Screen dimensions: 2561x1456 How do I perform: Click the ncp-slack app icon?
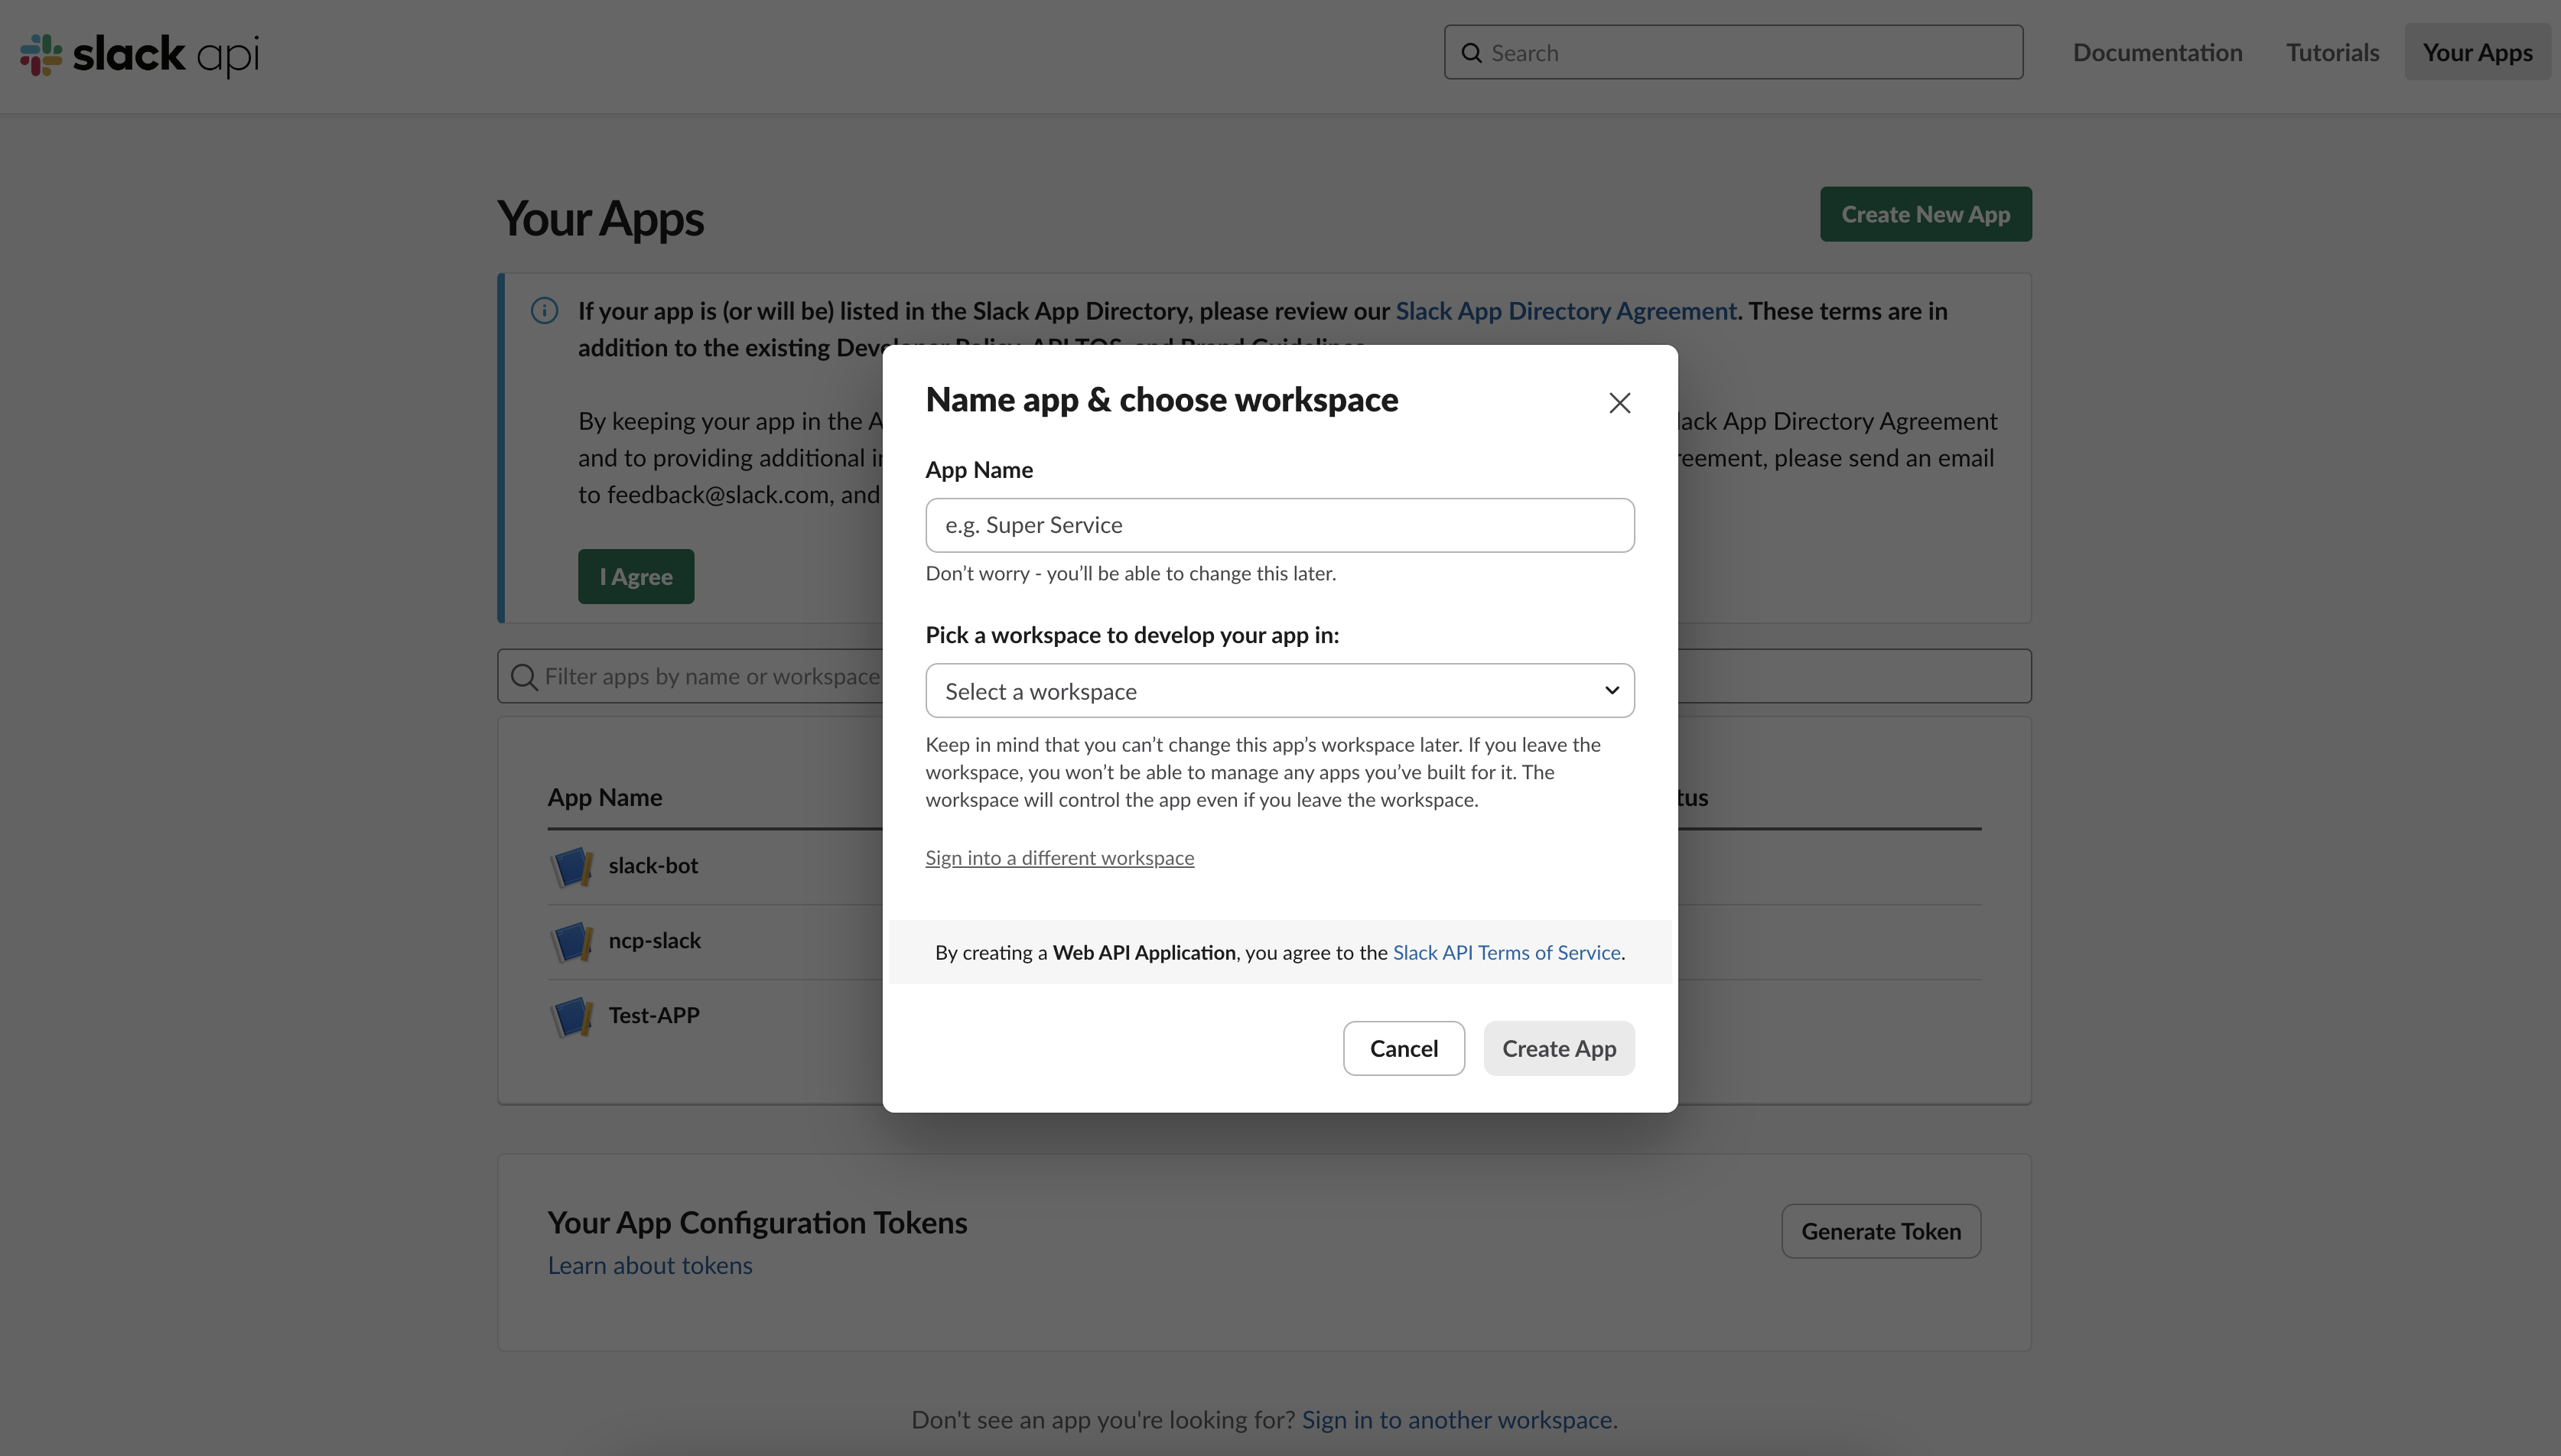coord(572,941)
